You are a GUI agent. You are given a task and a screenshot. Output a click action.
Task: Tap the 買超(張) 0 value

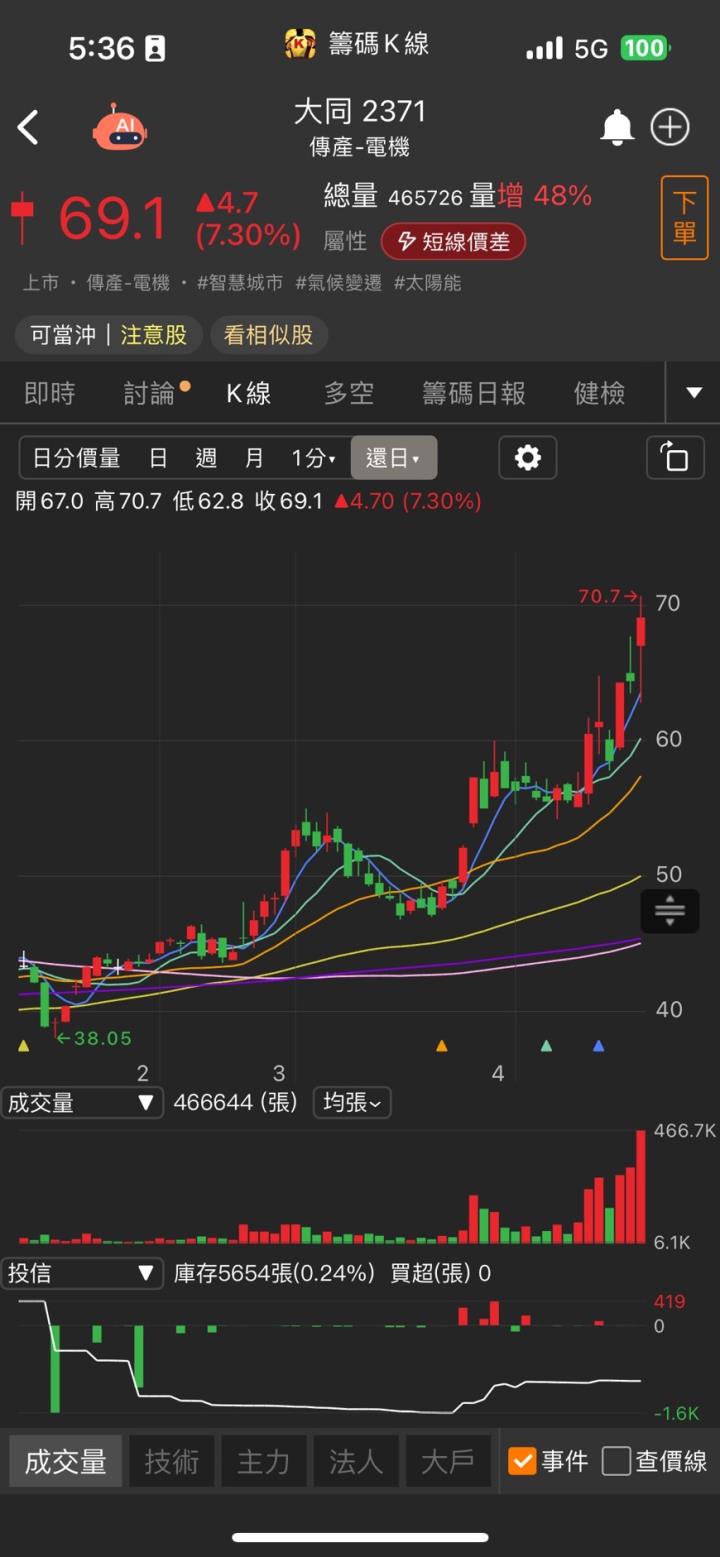coord(441,1273)
